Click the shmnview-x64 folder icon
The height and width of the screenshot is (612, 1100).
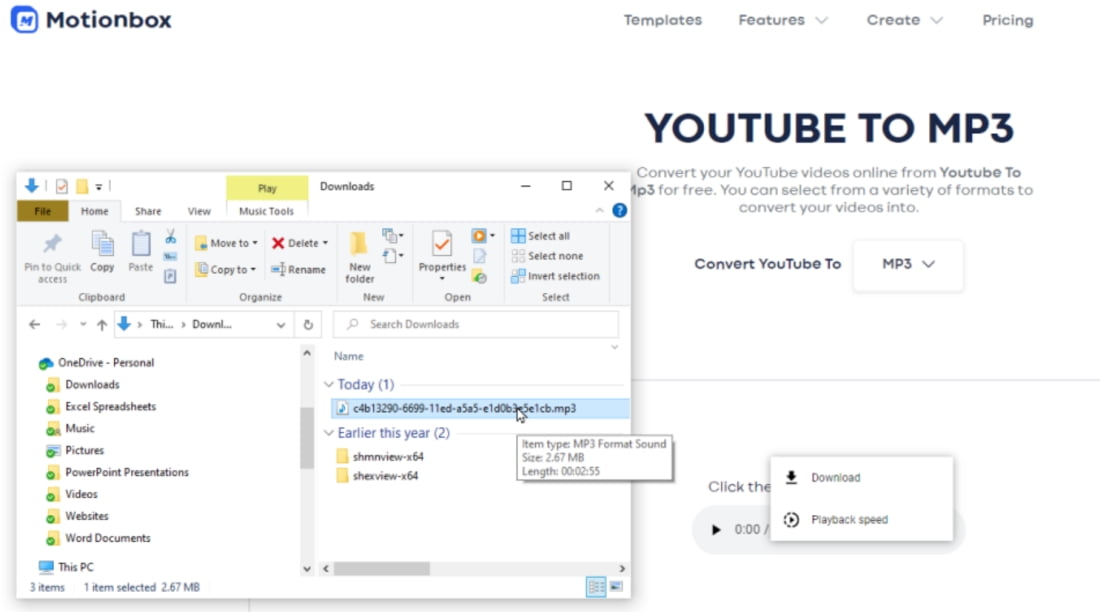342,456
